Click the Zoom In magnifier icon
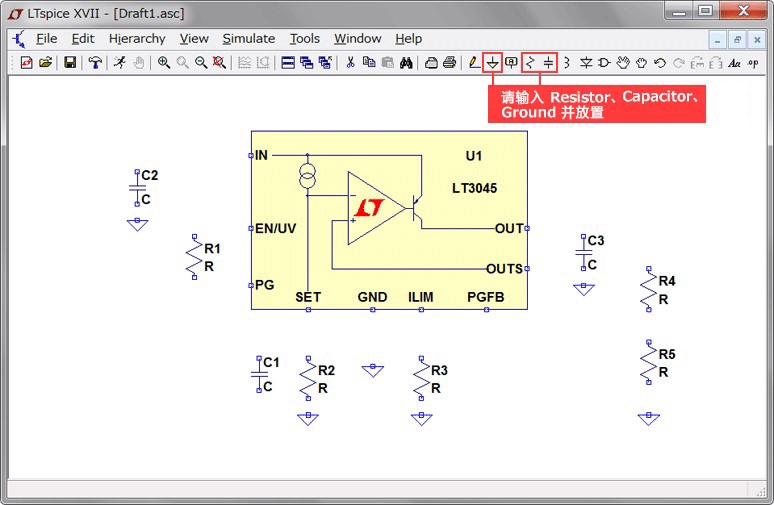The height and width of the screenshot is (505, 774). (164, 62)
